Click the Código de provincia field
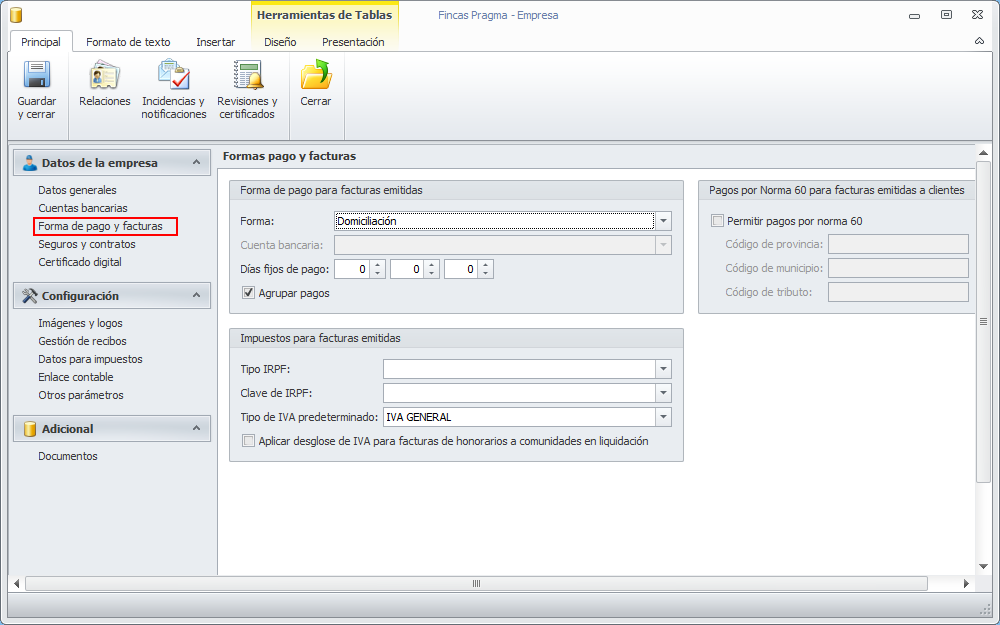 [898, 244]
